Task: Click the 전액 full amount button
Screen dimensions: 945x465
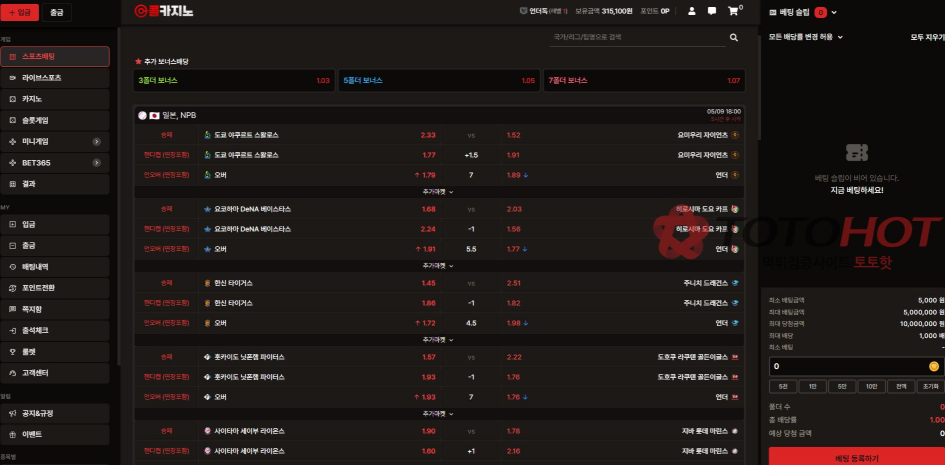Action: tap(901, 386)
